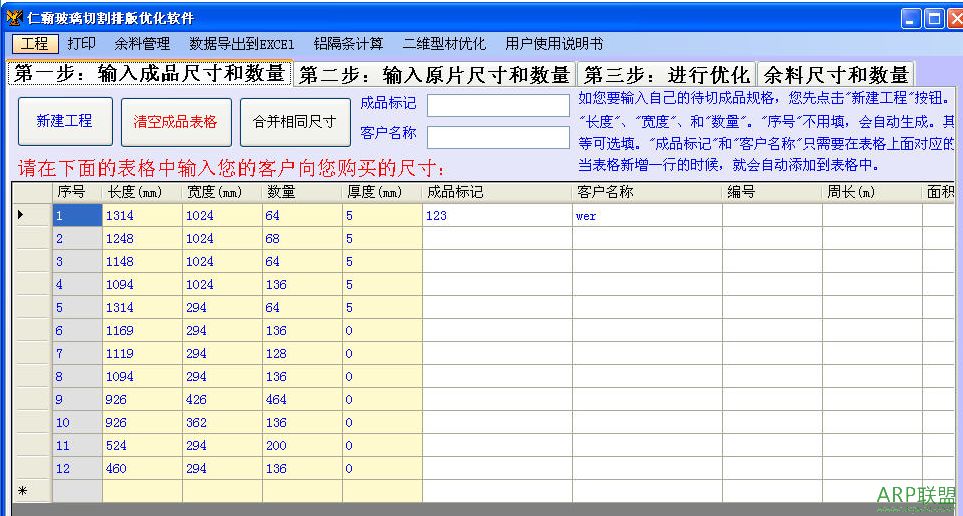Open the 打印 menu
Image resolution: width=963 pixels, height=516 pixels.
coord(81,44)
